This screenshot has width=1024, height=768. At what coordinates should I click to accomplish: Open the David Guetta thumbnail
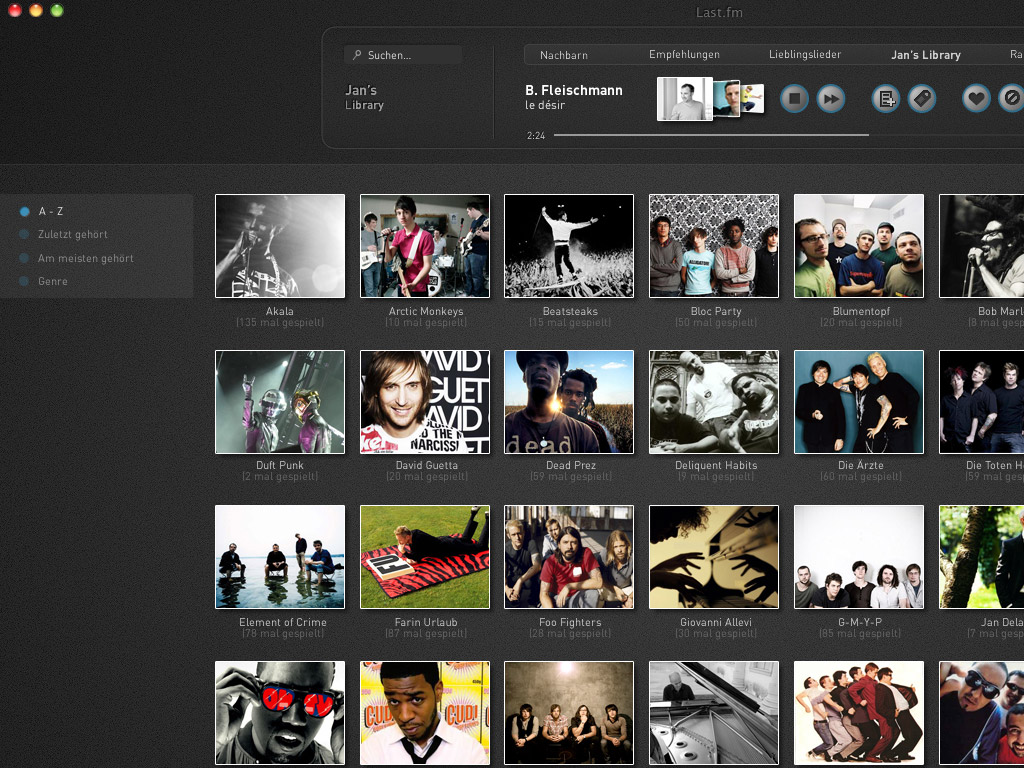tap(424, 402)
